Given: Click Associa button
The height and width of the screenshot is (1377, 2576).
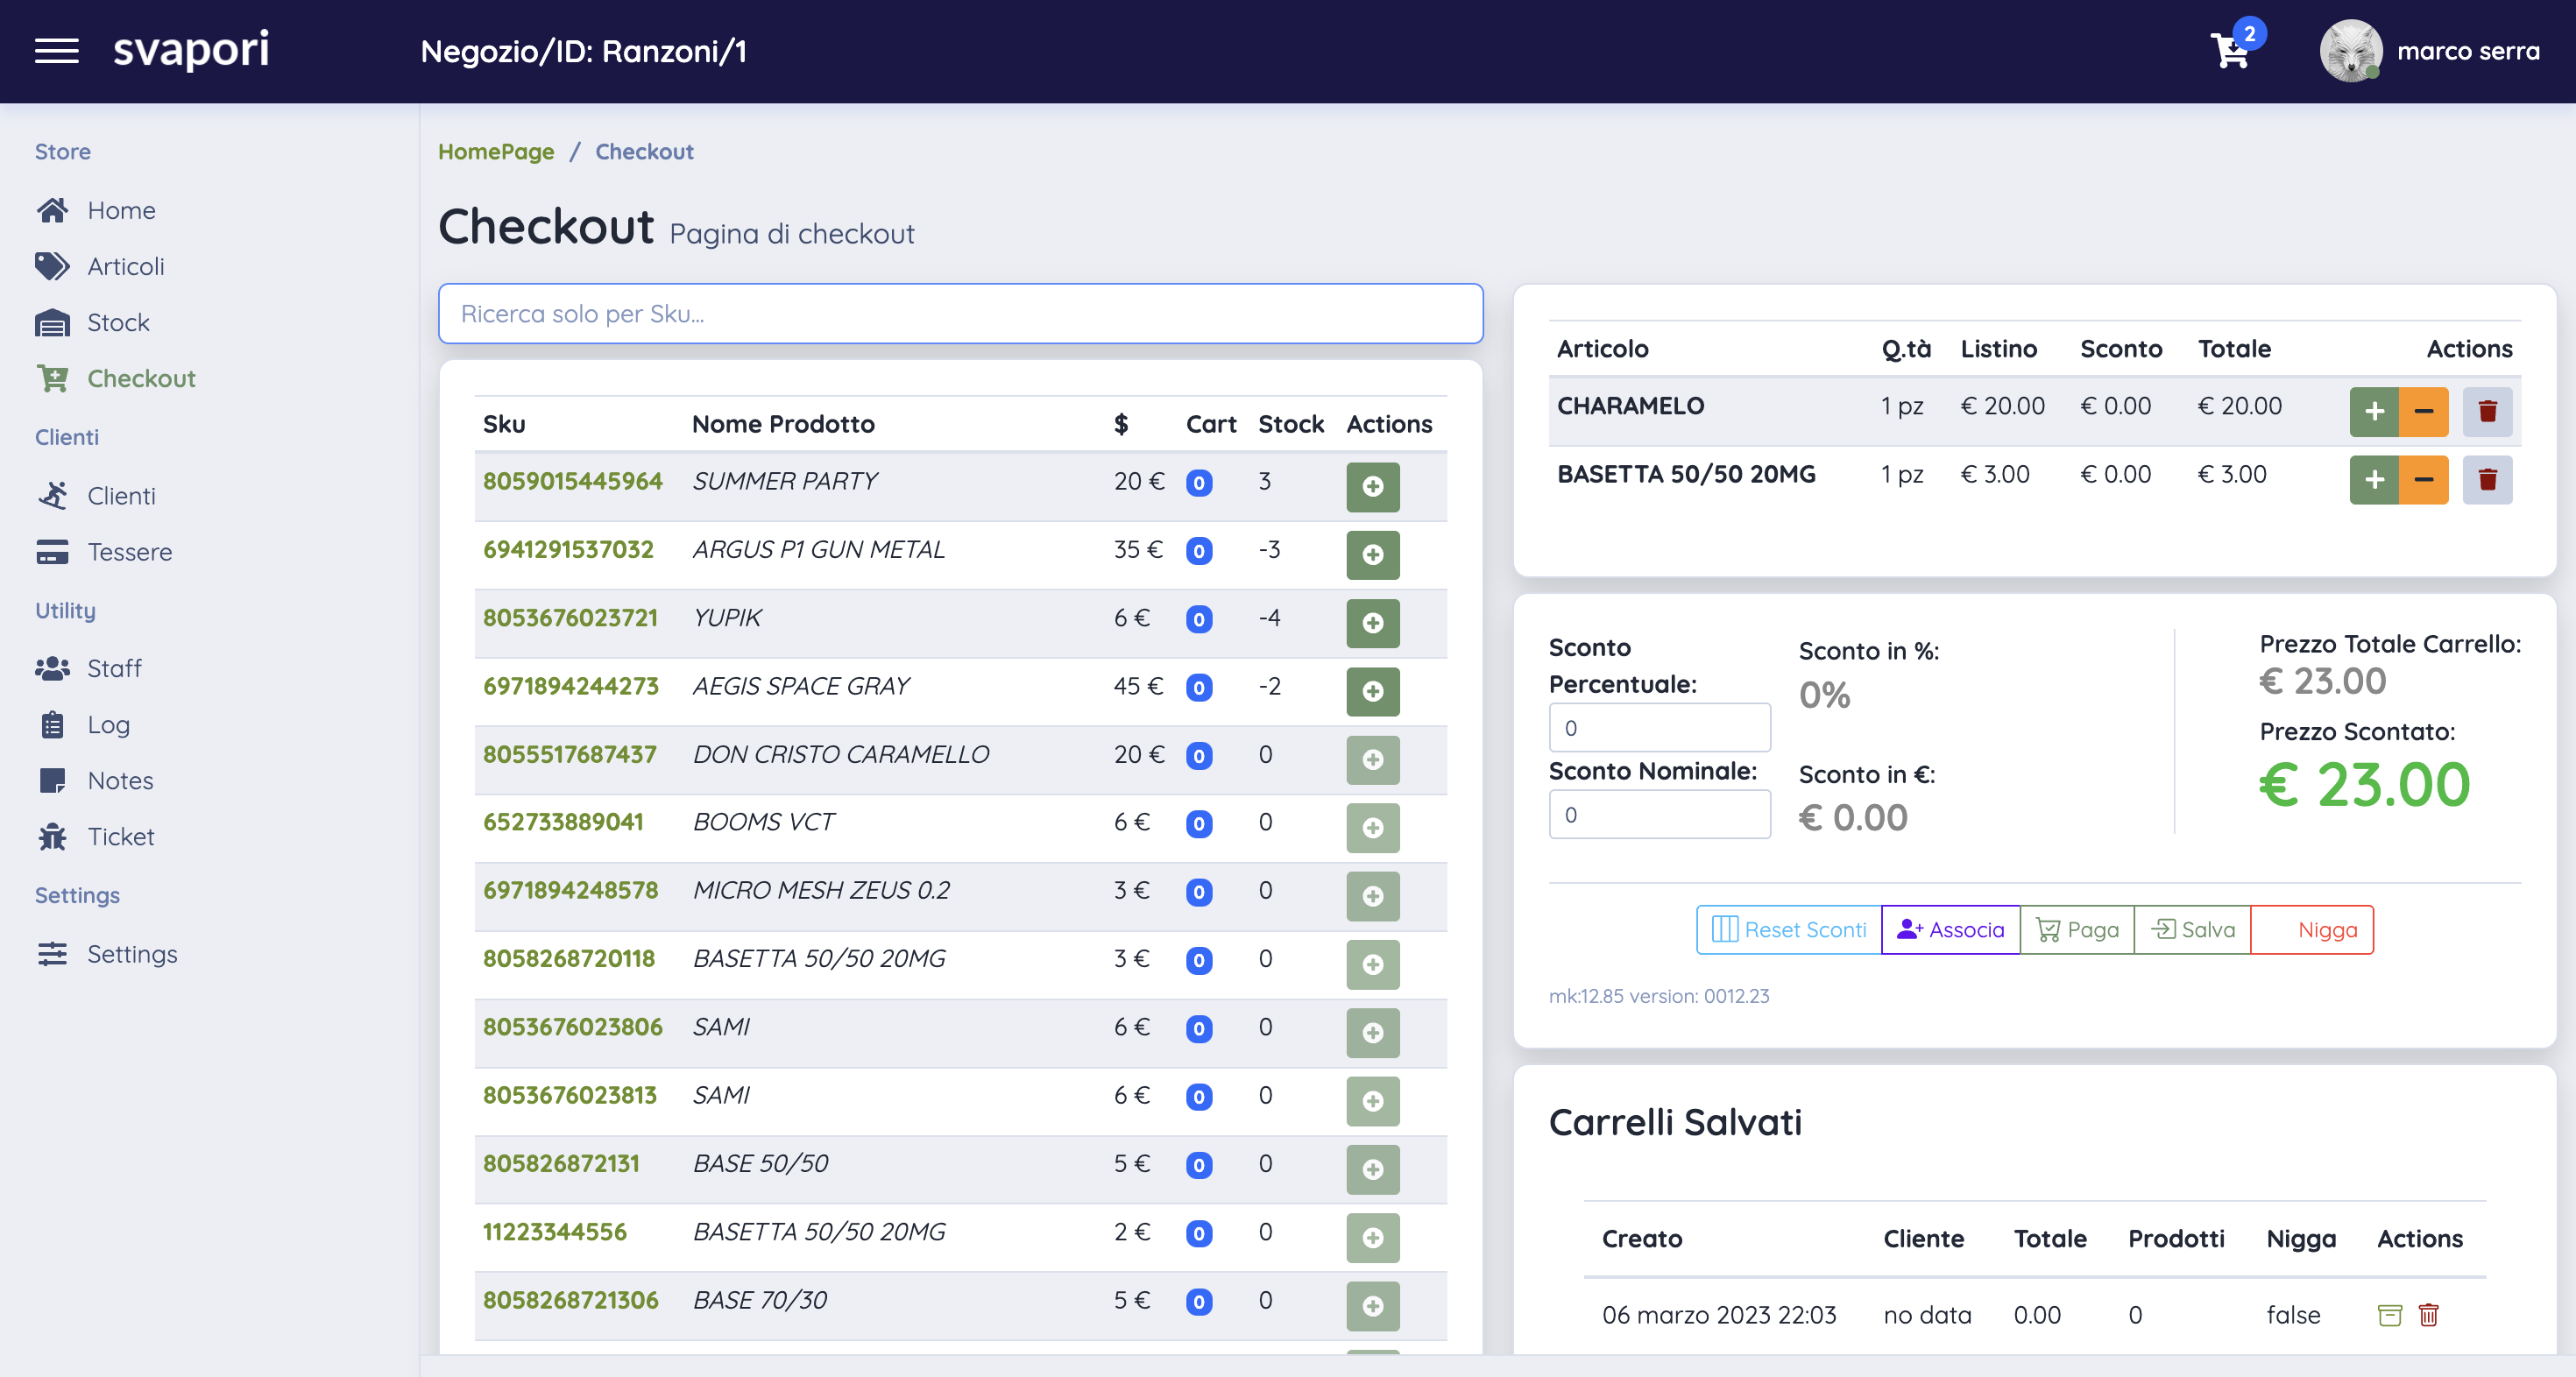Looking at the screenshot, I should [x=1950, y=930].
